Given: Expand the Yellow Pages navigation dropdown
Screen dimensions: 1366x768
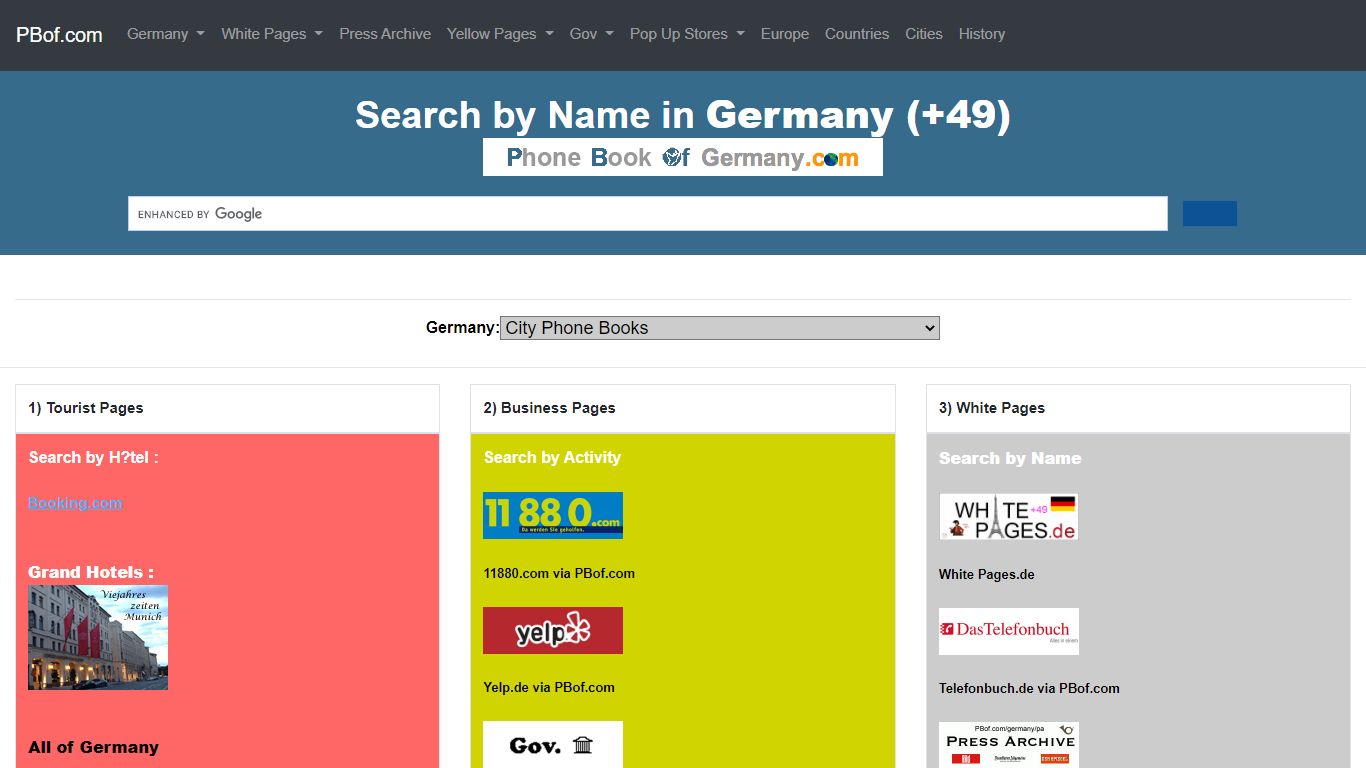Looking at the screenshot, I should [x=500, y=34].
